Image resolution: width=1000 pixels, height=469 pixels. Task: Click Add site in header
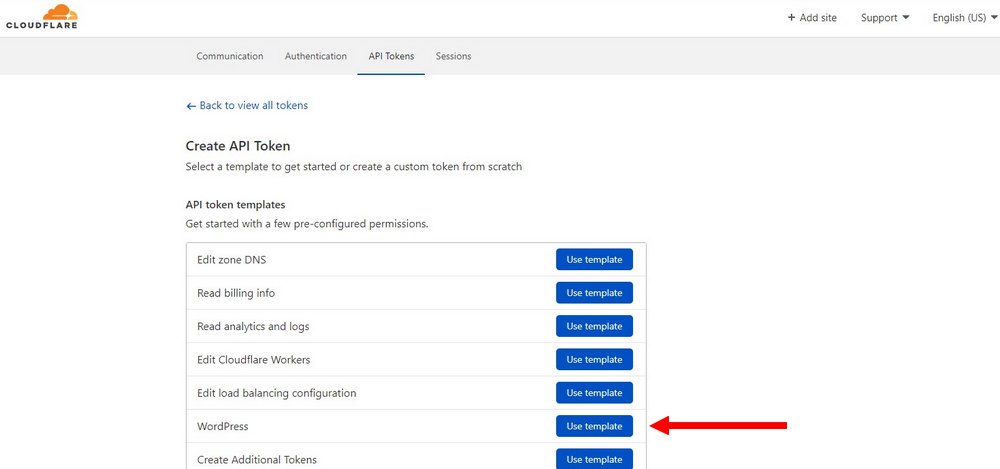click(812, 18)
